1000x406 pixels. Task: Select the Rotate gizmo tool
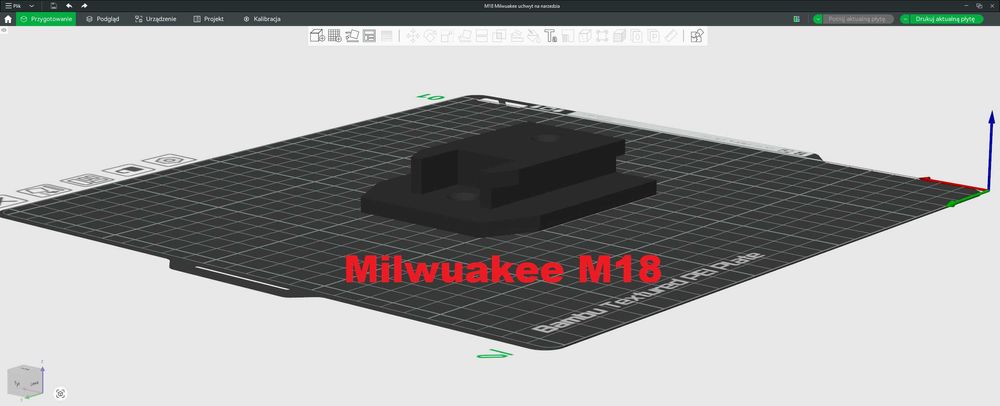430,36
